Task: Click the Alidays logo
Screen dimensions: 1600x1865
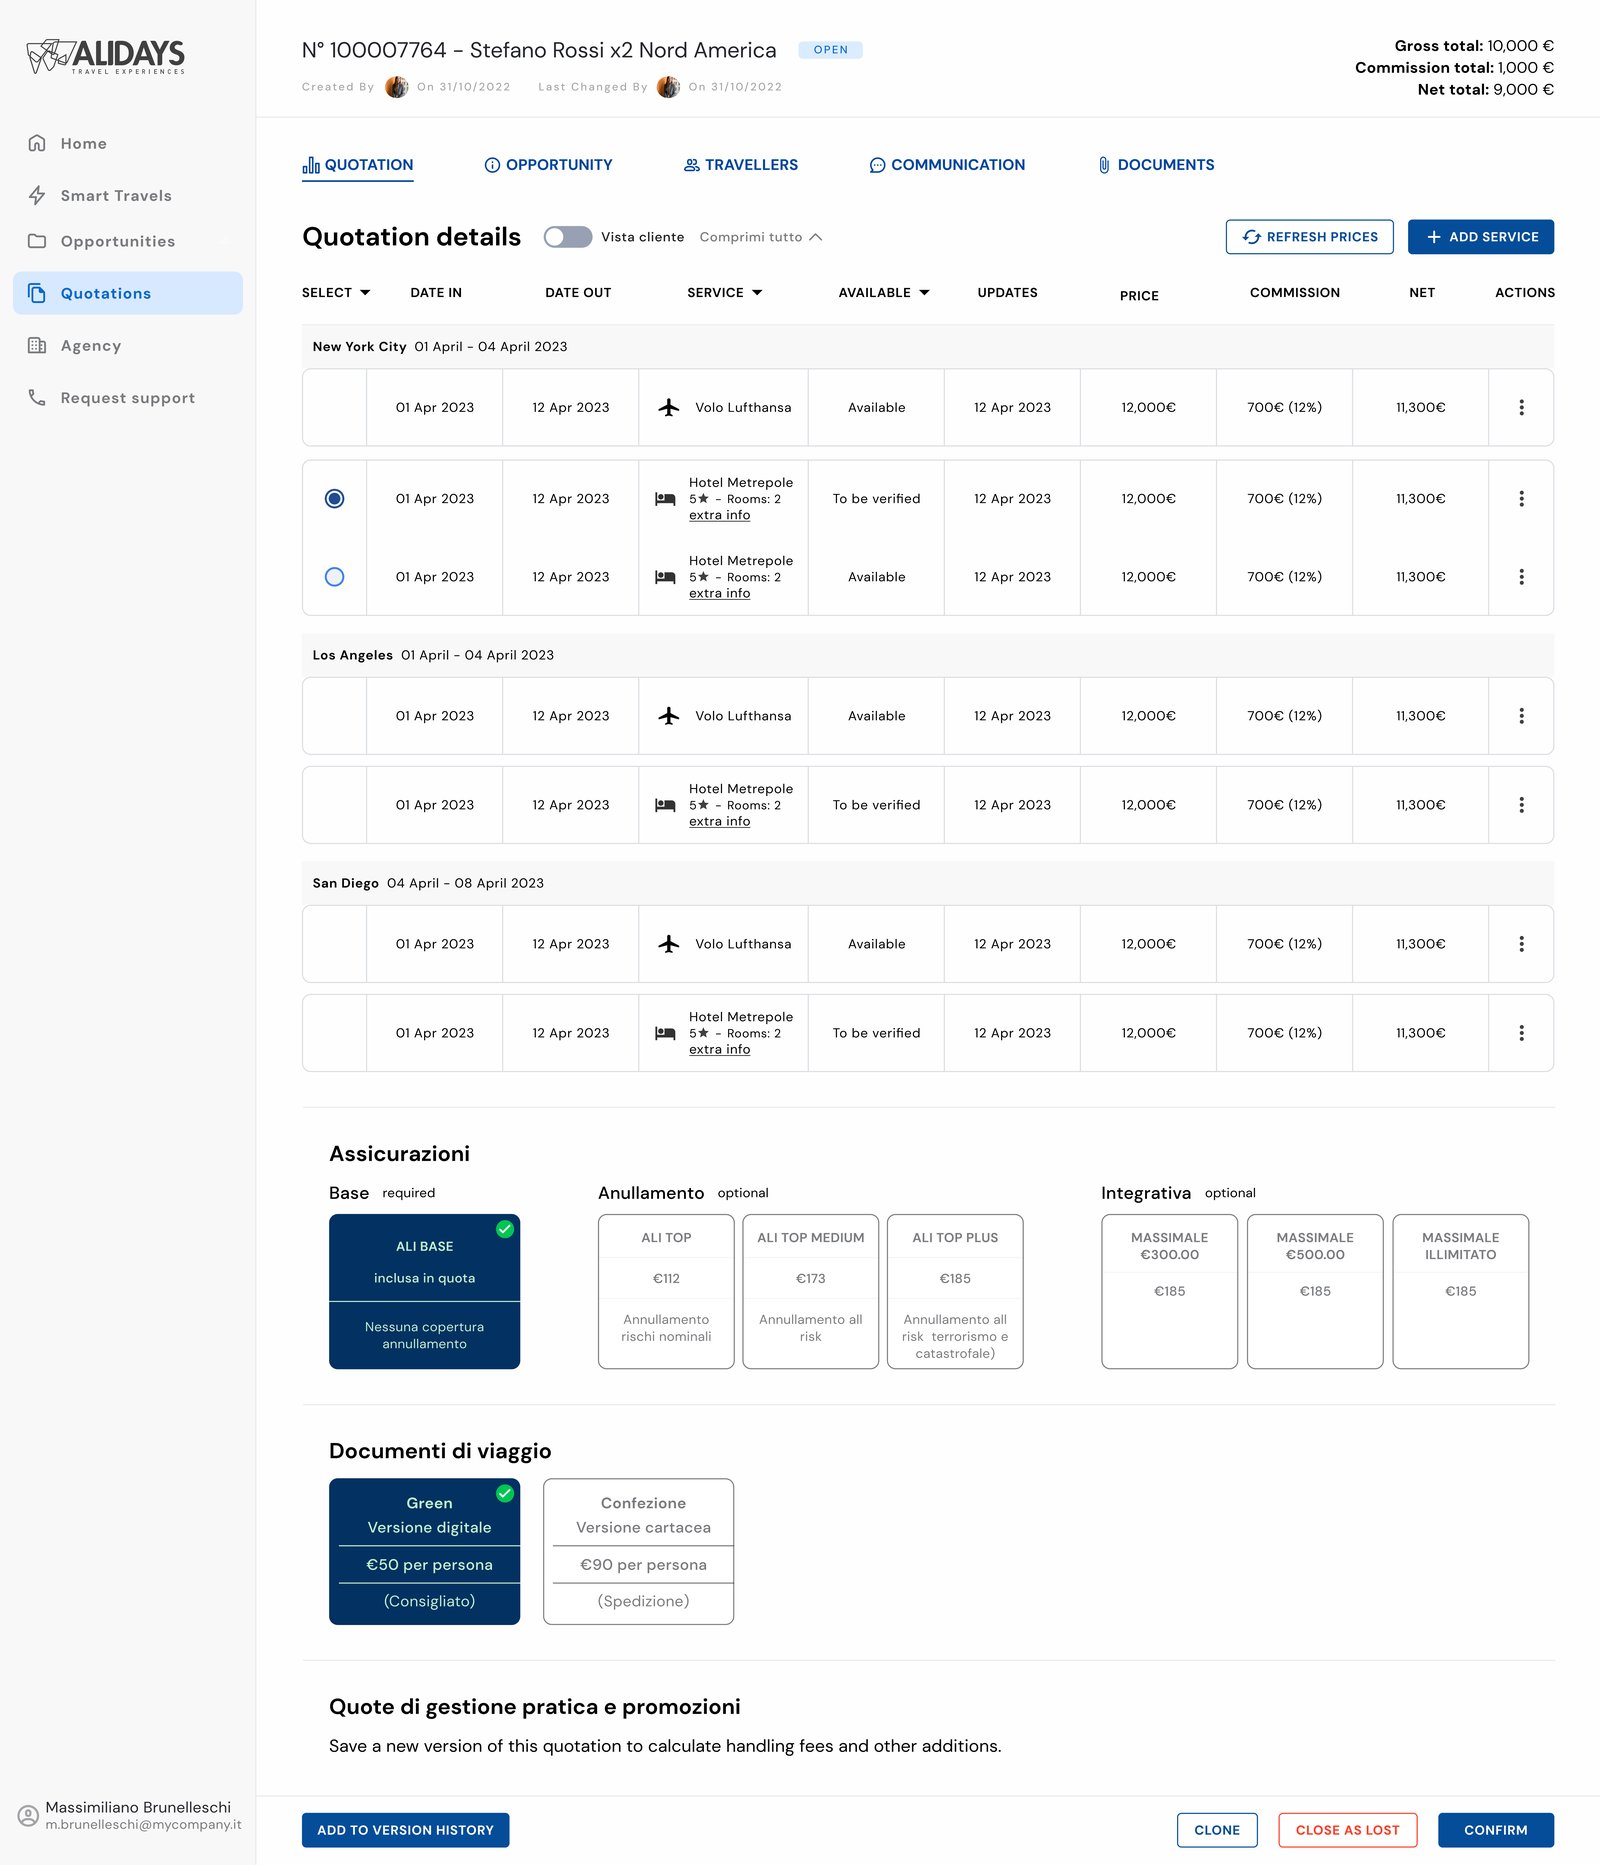Action: pos(106,56)
